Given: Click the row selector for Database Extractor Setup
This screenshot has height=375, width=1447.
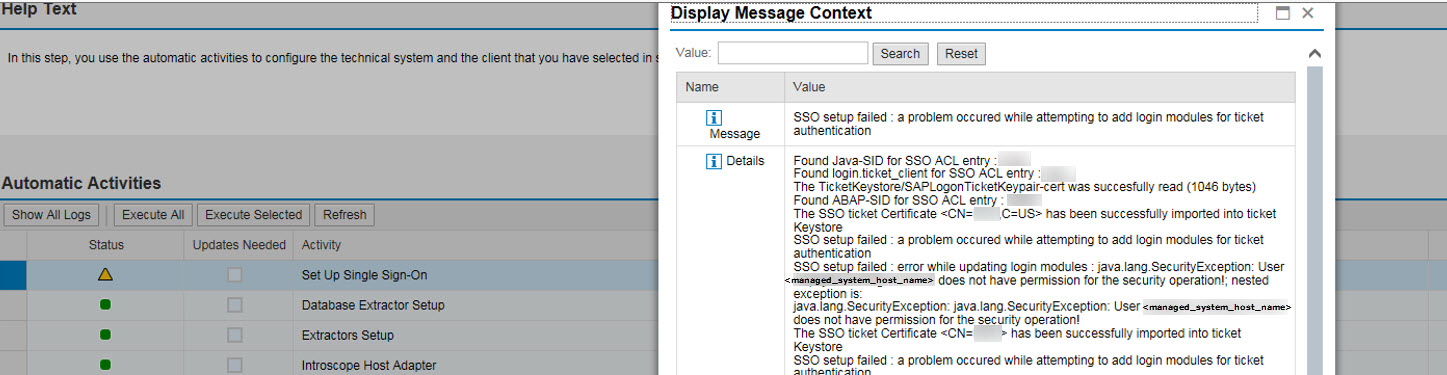Looking at the screenshot, I should click(13, 305).
